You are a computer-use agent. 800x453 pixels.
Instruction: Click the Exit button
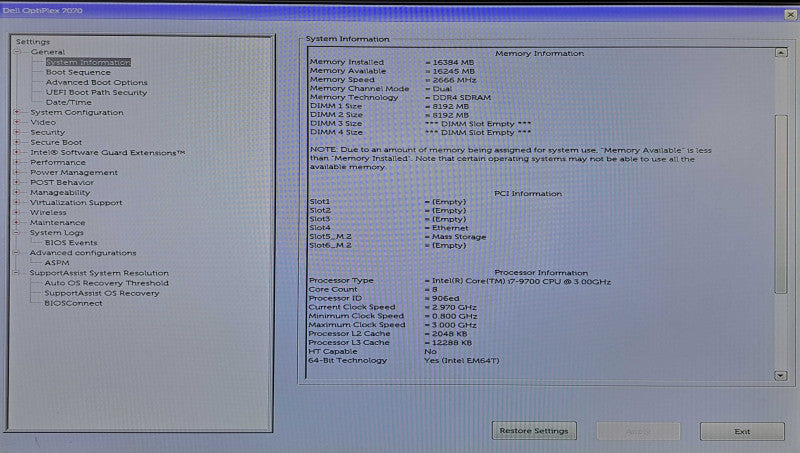click(742, 431)
